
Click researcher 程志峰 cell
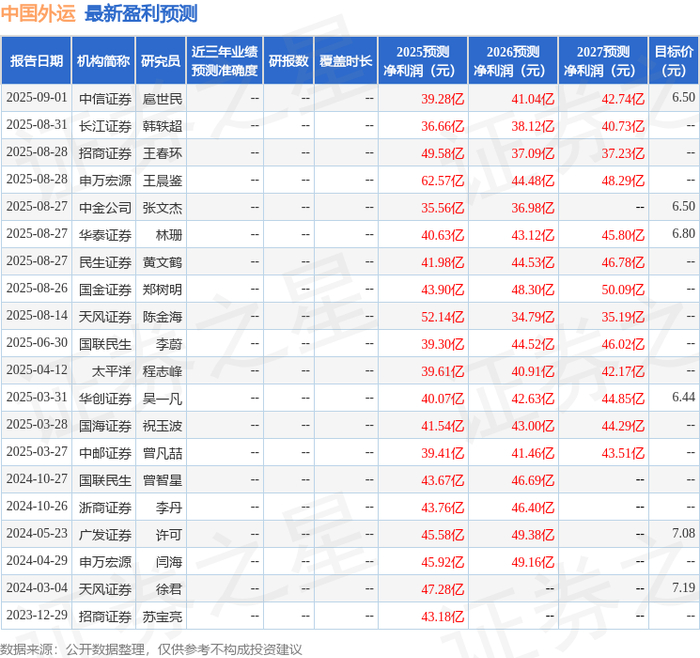[162, 371]
